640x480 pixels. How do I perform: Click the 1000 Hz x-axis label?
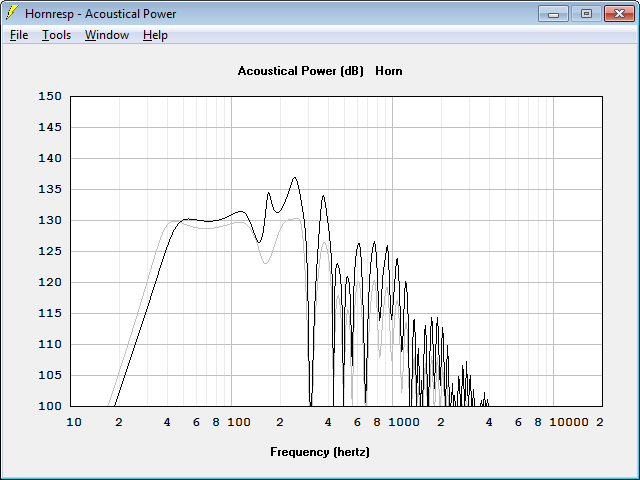coord(404,422)
